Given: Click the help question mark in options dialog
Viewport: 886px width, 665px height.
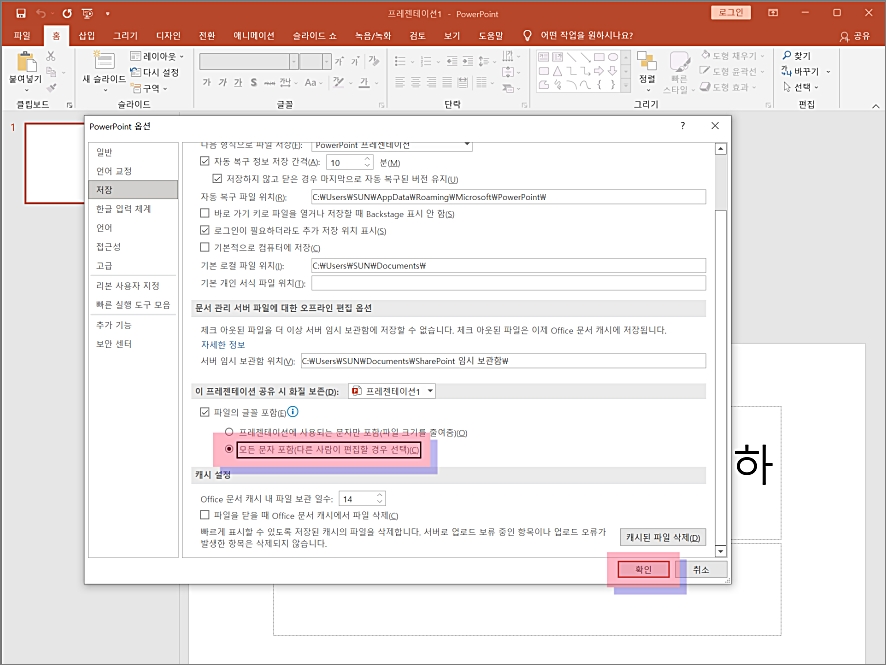Looking at the screenshot, I should pos(683,125).
